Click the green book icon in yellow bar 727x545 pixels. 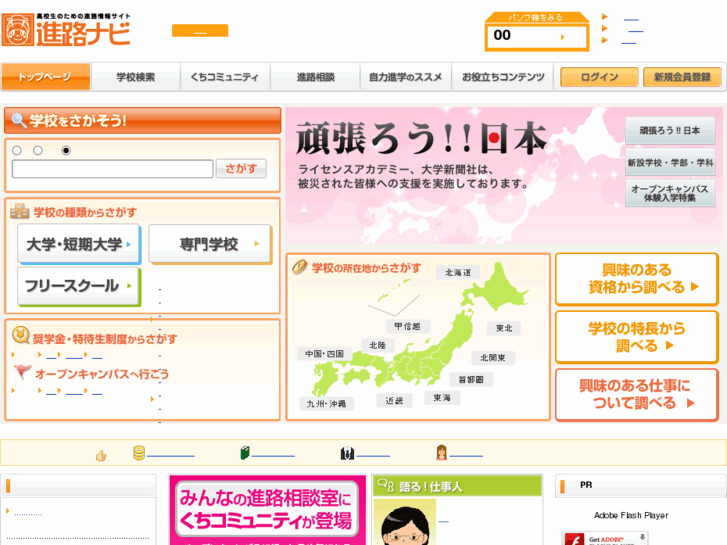(x=245, y=453)
